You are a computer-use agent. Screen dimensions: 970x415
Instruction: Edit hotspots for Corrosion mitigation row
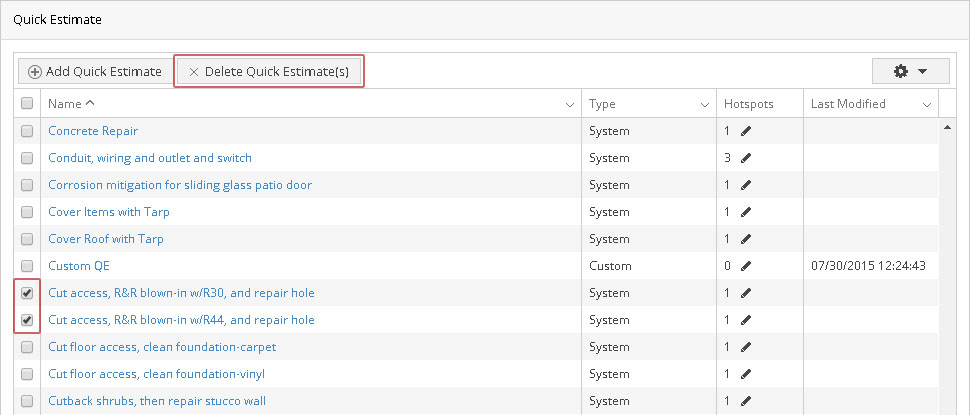[x=745, y=185]
